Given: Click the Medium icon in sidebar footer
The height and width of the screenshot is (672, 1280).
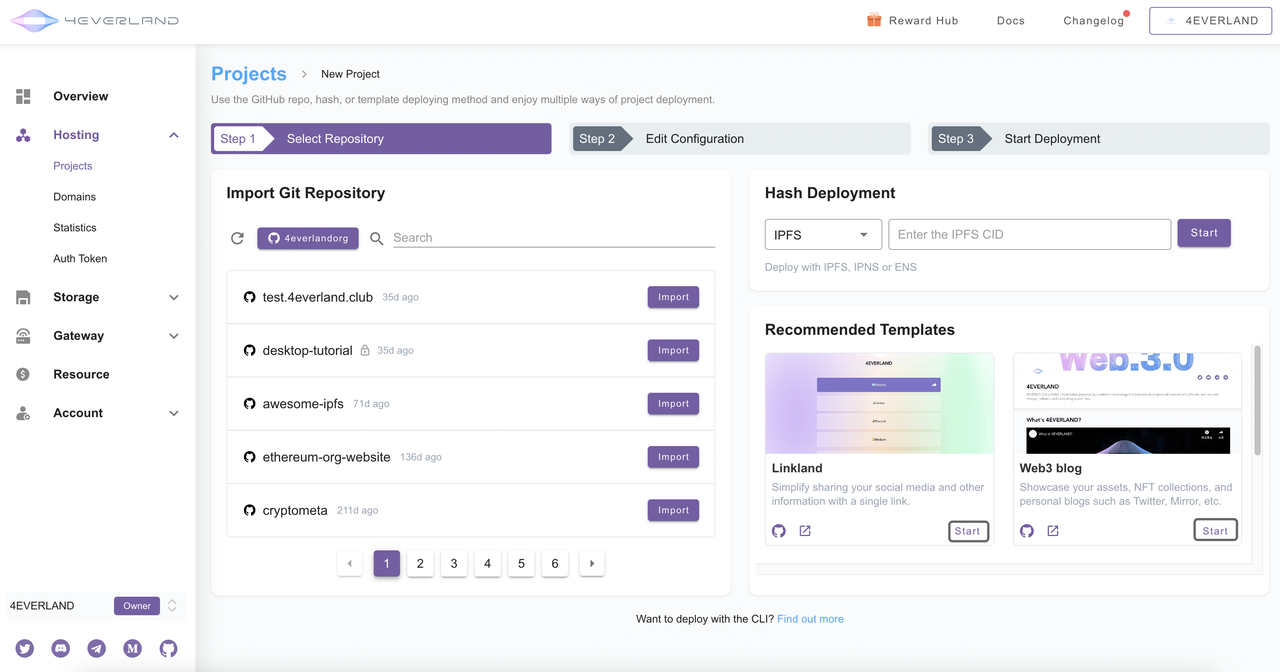Looking at the screenshot, I should [132, 649].
